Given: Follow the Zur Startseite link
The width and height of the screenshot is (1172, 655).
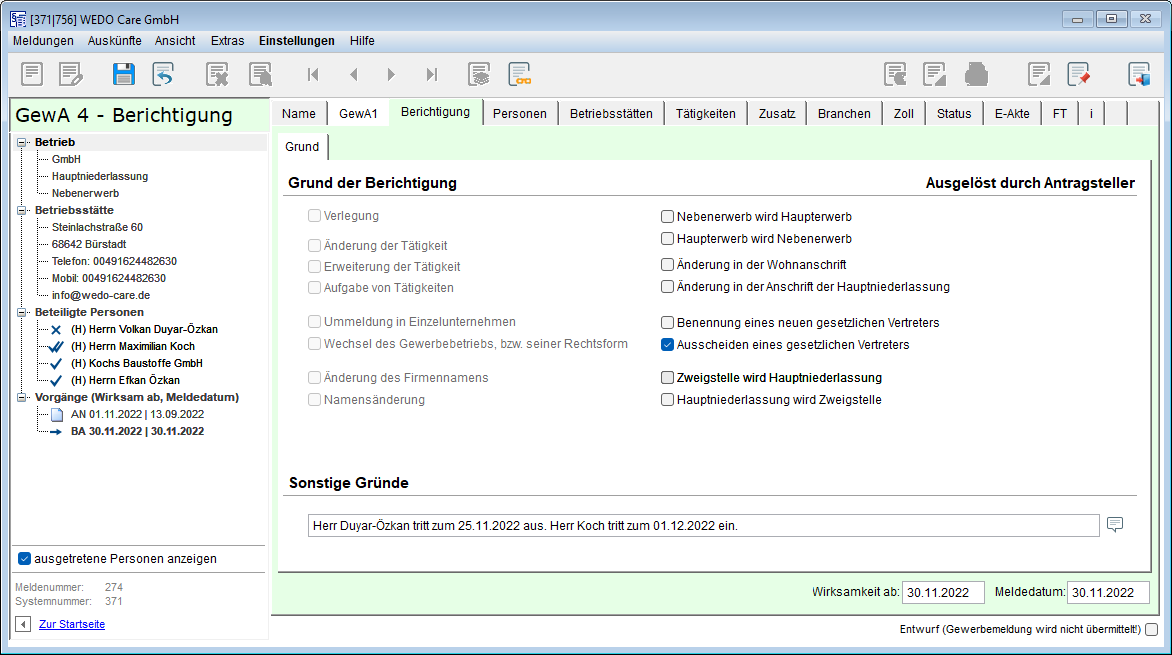Looking at the screenshot, I should [72, 624].
